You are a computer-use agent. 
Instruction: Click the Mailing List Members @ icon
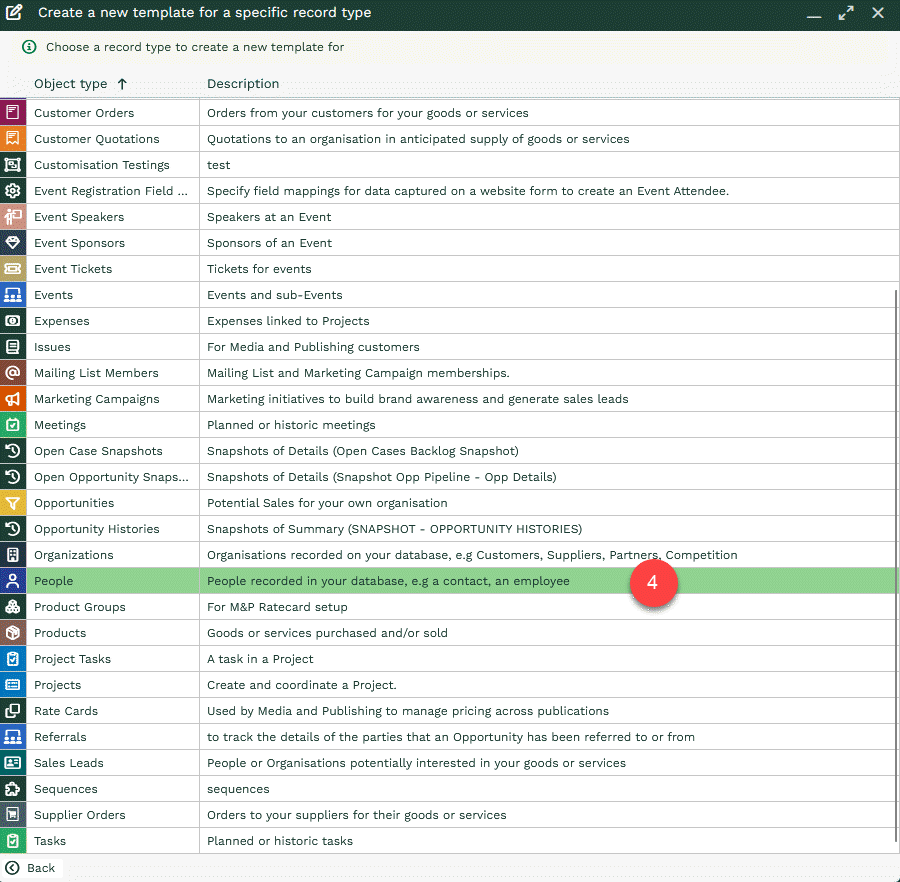click(13, 372)
